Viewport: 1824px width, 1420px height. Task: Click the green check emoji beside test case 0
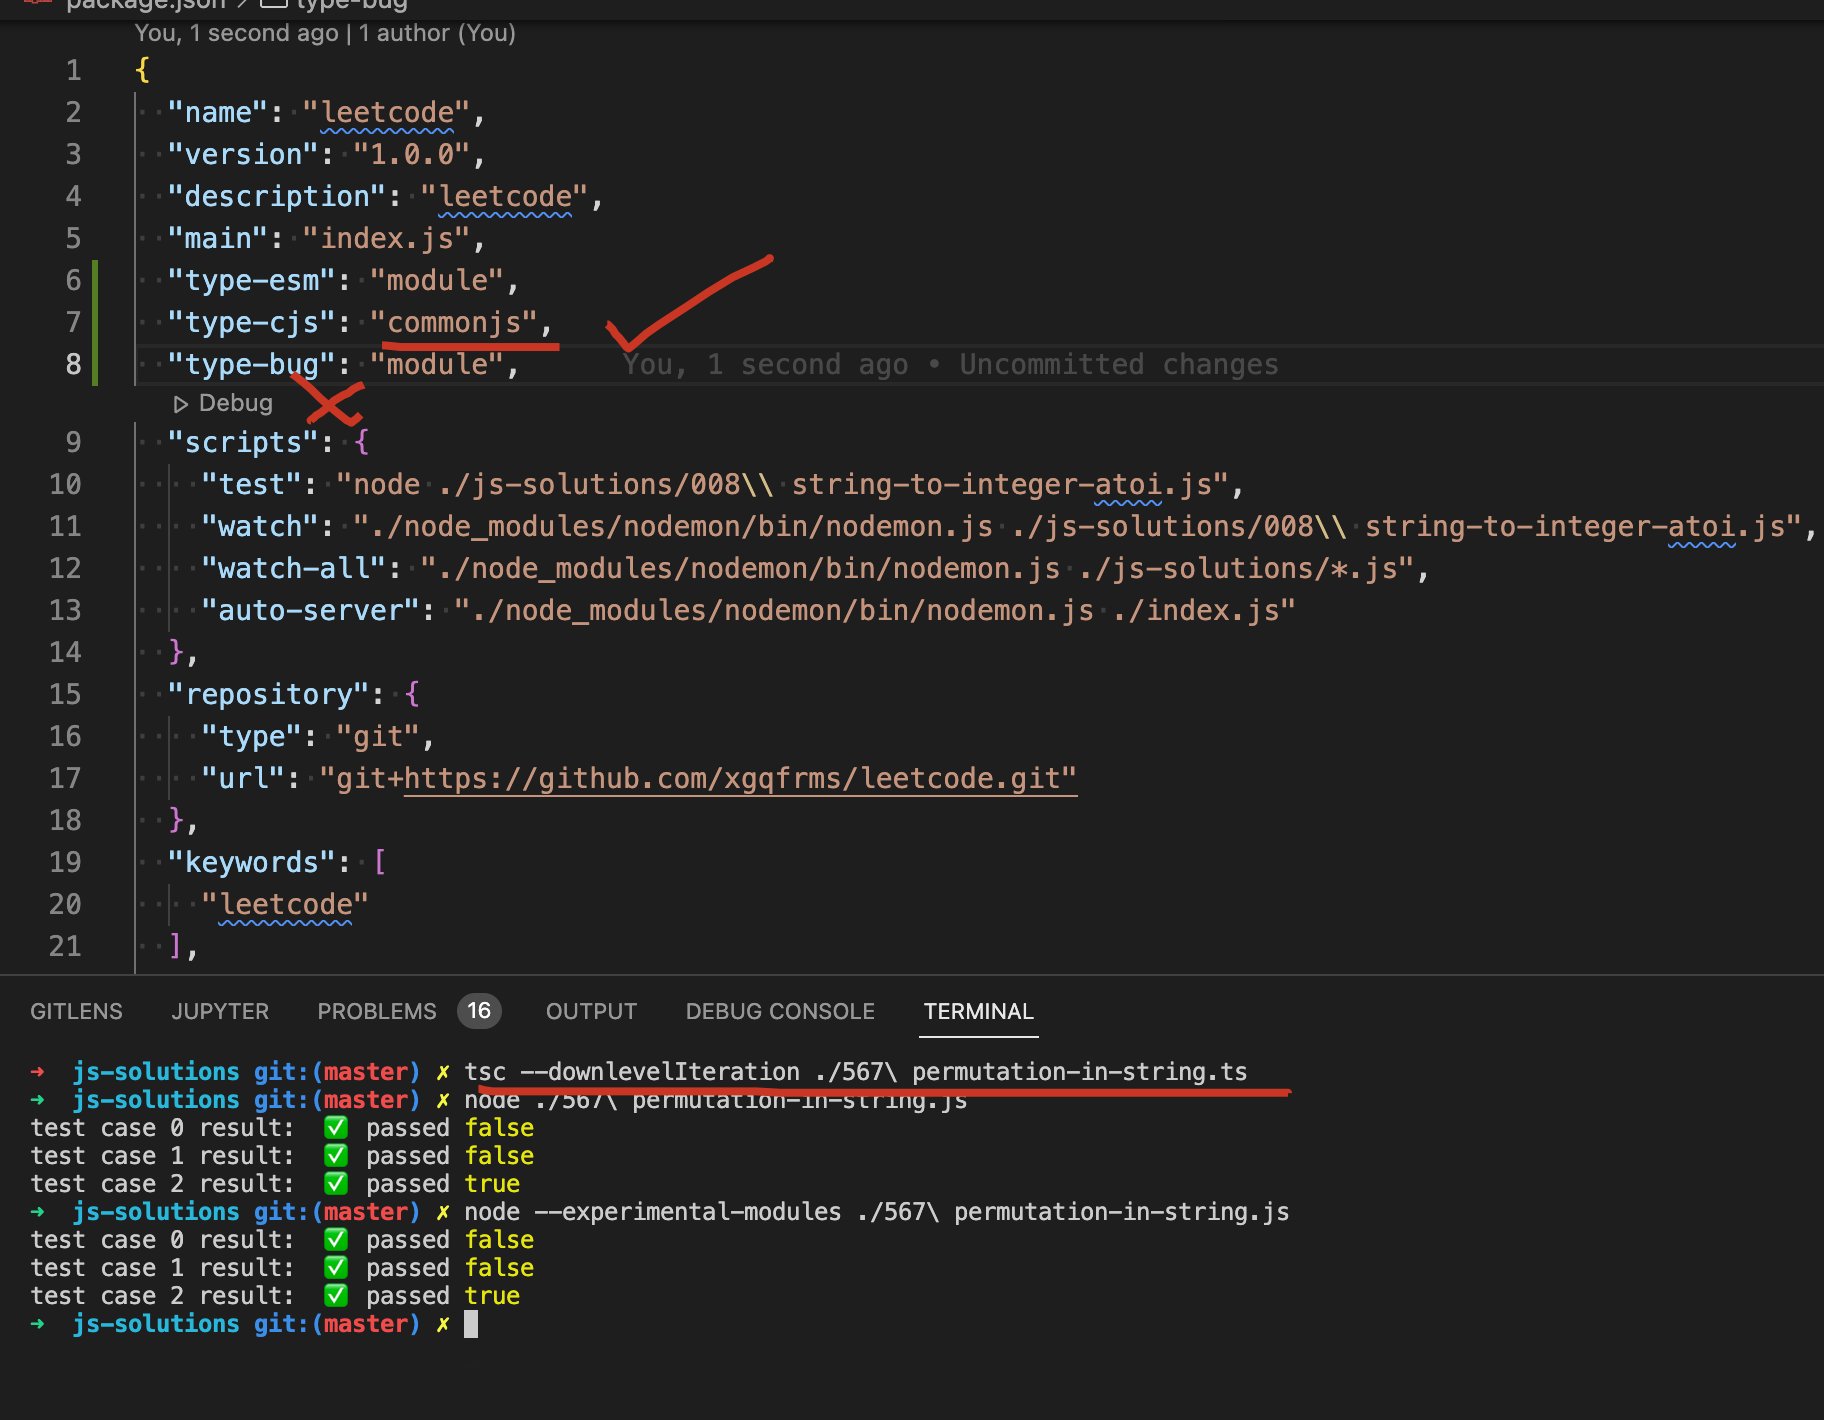[x=336, y=1127]
